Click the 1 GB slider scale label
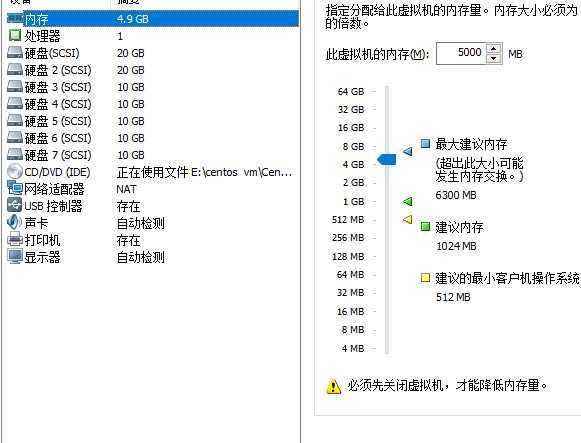Screen dimensions: 581x443 click(x=353, y=202)
